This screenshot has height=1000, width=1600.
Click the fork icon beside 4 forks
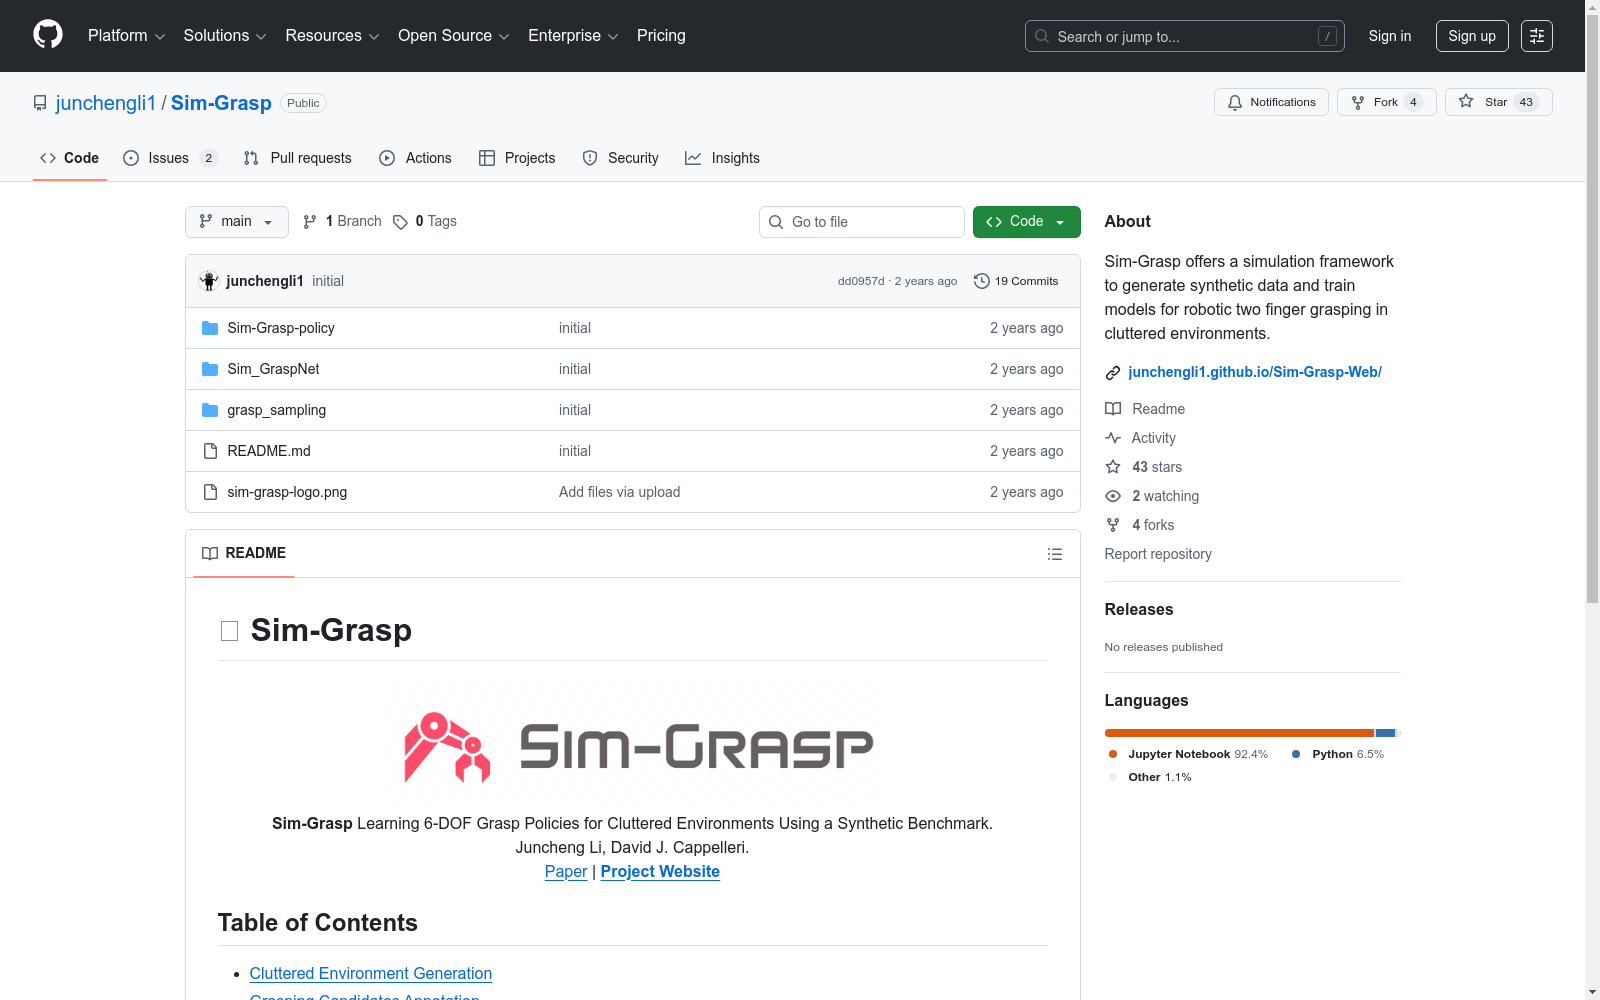[x=1113, y=525]
